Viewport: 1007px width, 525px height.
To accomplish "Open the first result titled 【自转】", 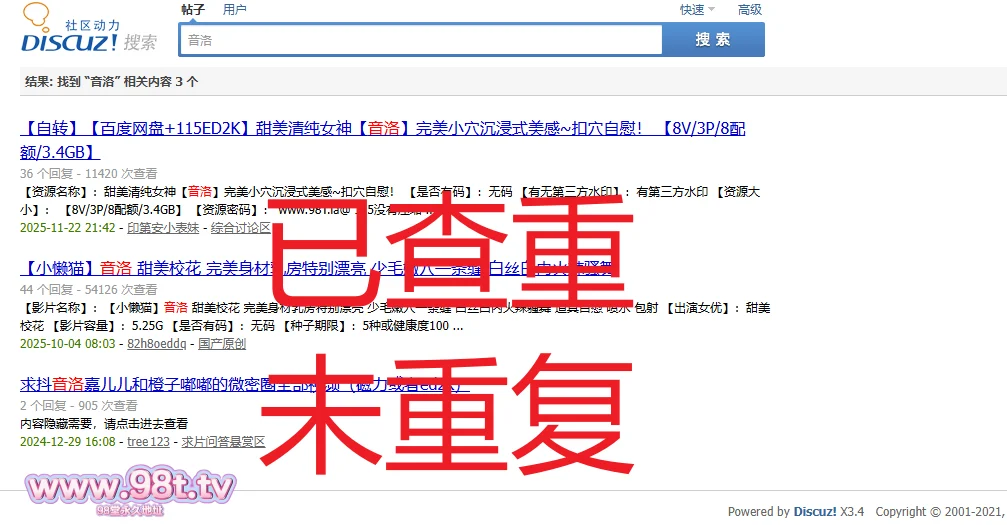I will click(382, 129).
